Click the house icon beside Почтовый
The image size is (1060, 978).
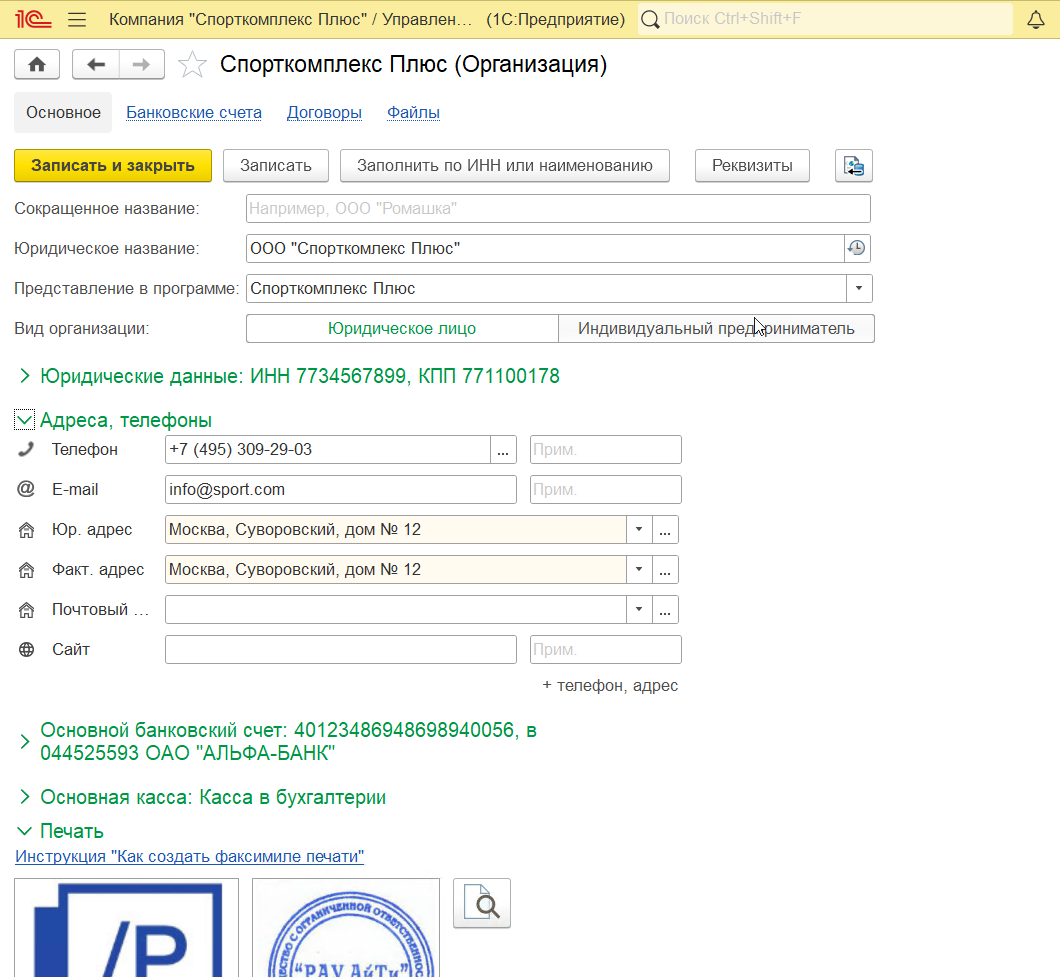coord(26,610)
